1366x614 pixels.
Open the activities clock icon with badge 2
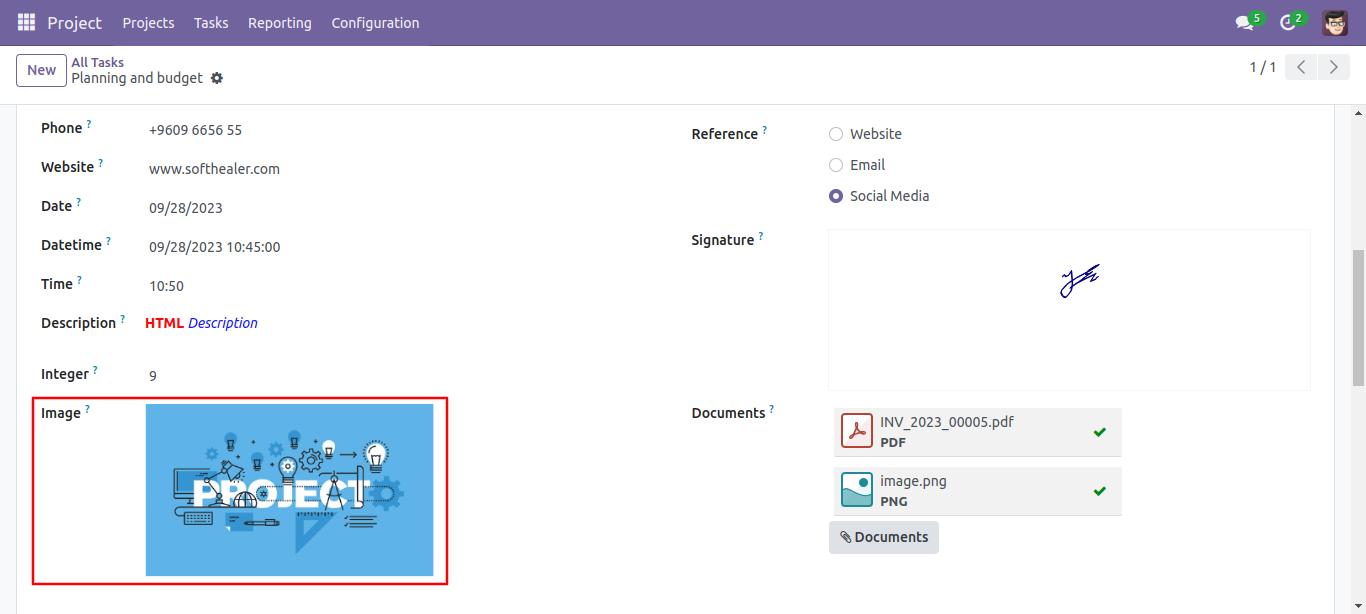point(1287,22)
